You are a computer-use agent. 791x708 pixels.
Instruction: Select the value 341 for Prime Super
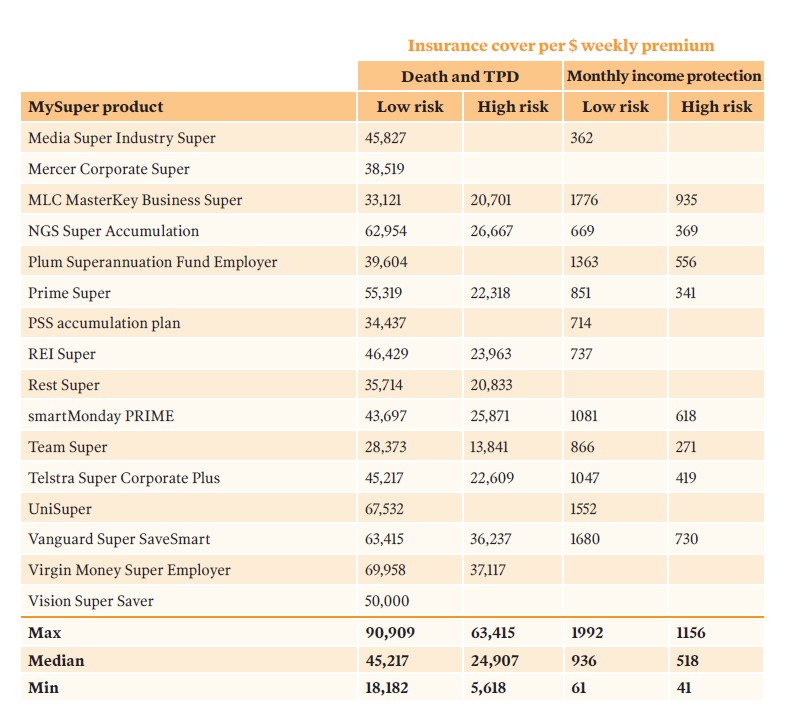(686, 293)
